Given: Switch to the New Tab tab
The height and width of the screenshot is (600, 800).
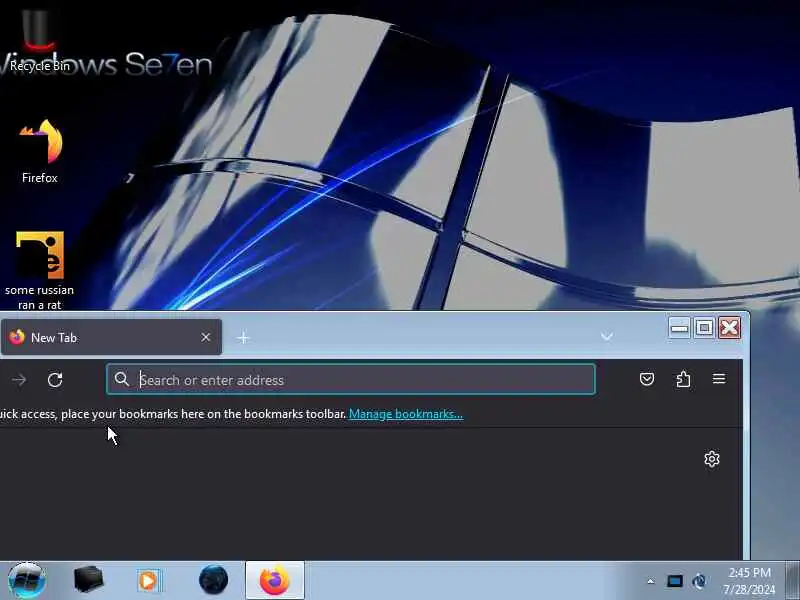Looking at the screenshot, I should coord(111,337).
